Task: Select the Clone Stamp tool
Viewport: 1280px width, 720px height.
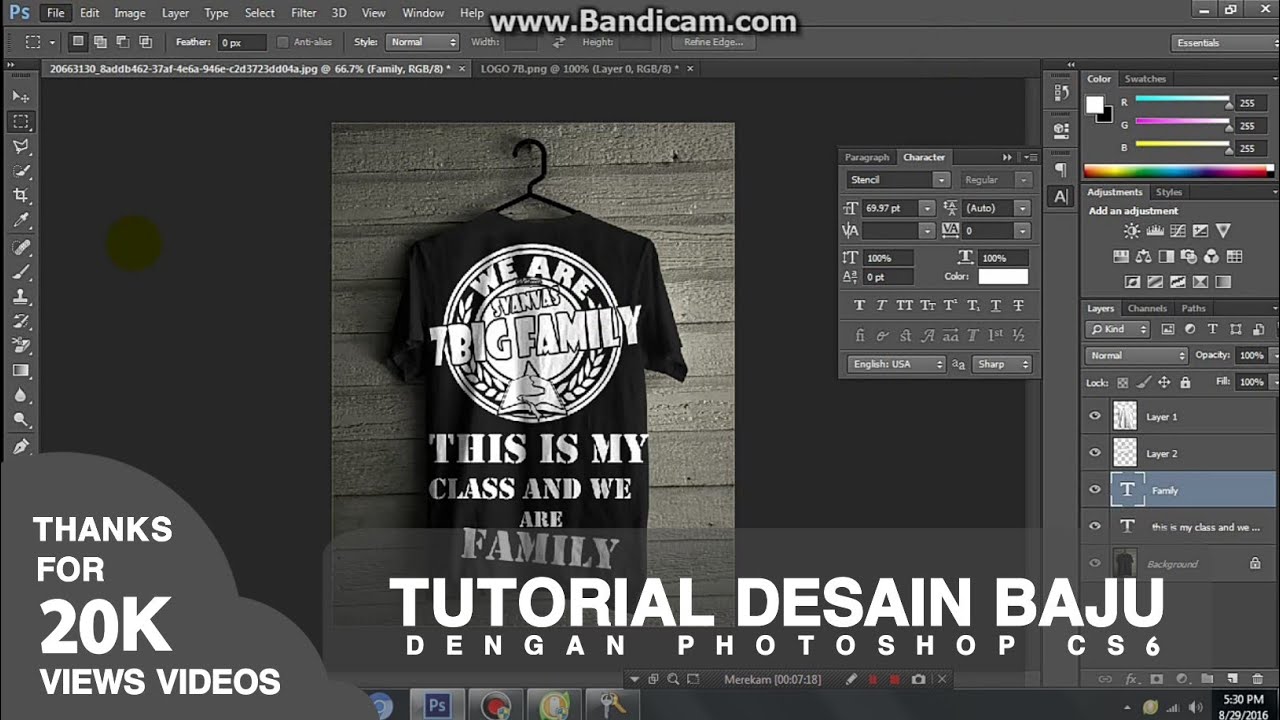Action: click(21, 297)
